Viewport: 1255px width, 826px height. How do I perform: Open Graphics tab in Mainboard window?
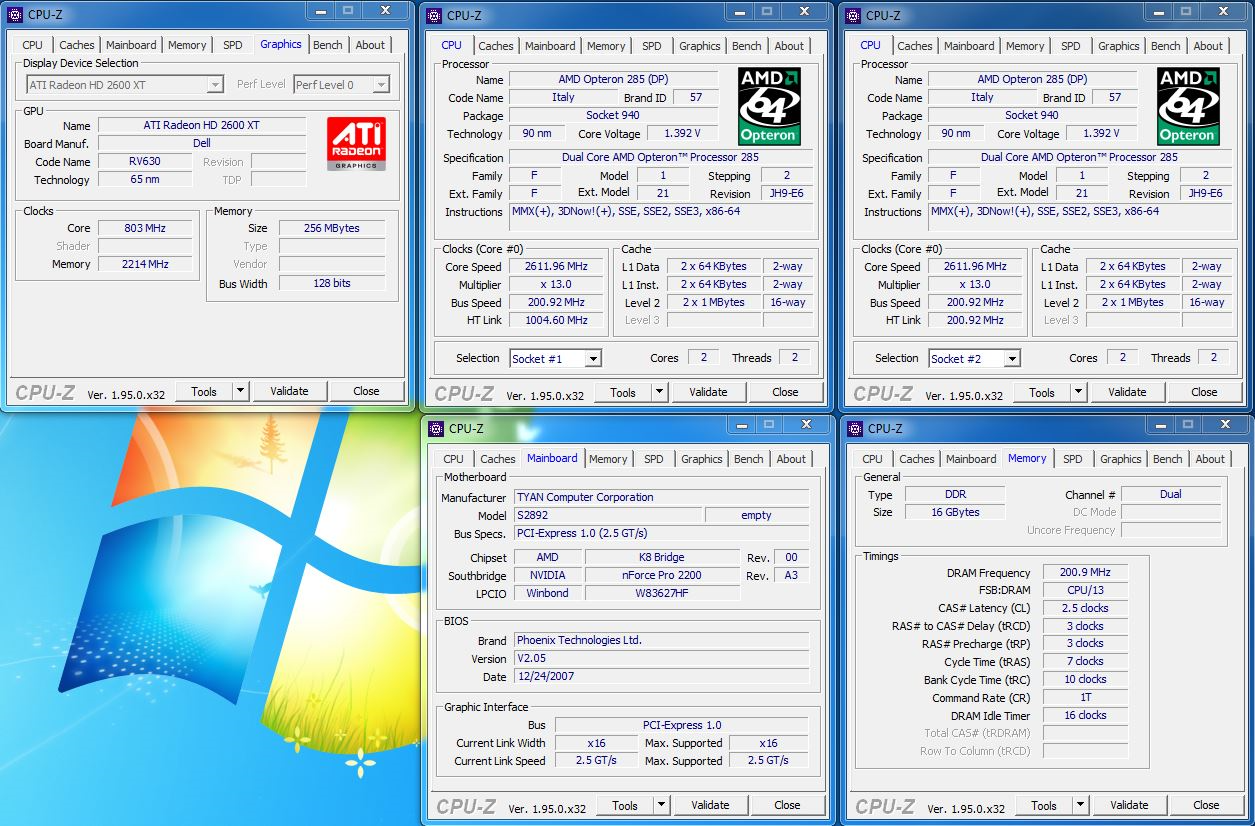click(701, 459)
